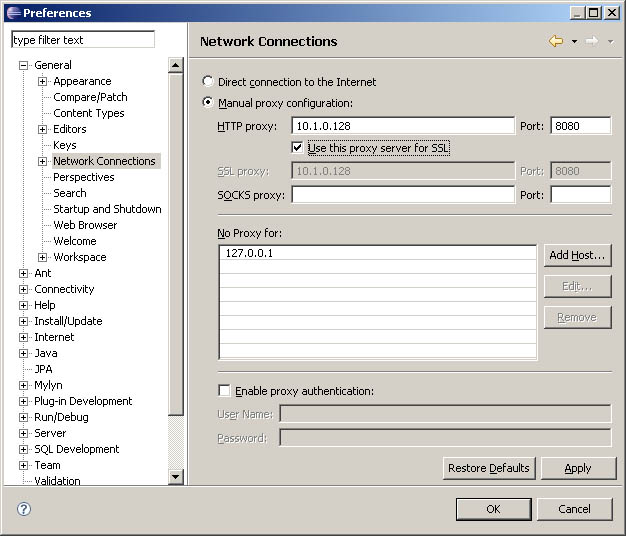The height and width of the screenshot is (536, 626).
Task: Open the Keys preferences page
Action: pyautogui.click(x=64, y=145)
